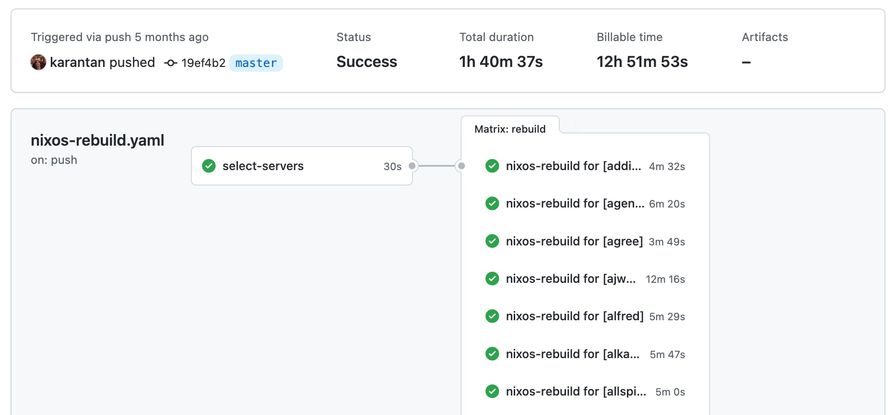Open the karantan user link
The height and width of the screenshot is (415, 896).
pyautogui.click(x=78, y=62)
